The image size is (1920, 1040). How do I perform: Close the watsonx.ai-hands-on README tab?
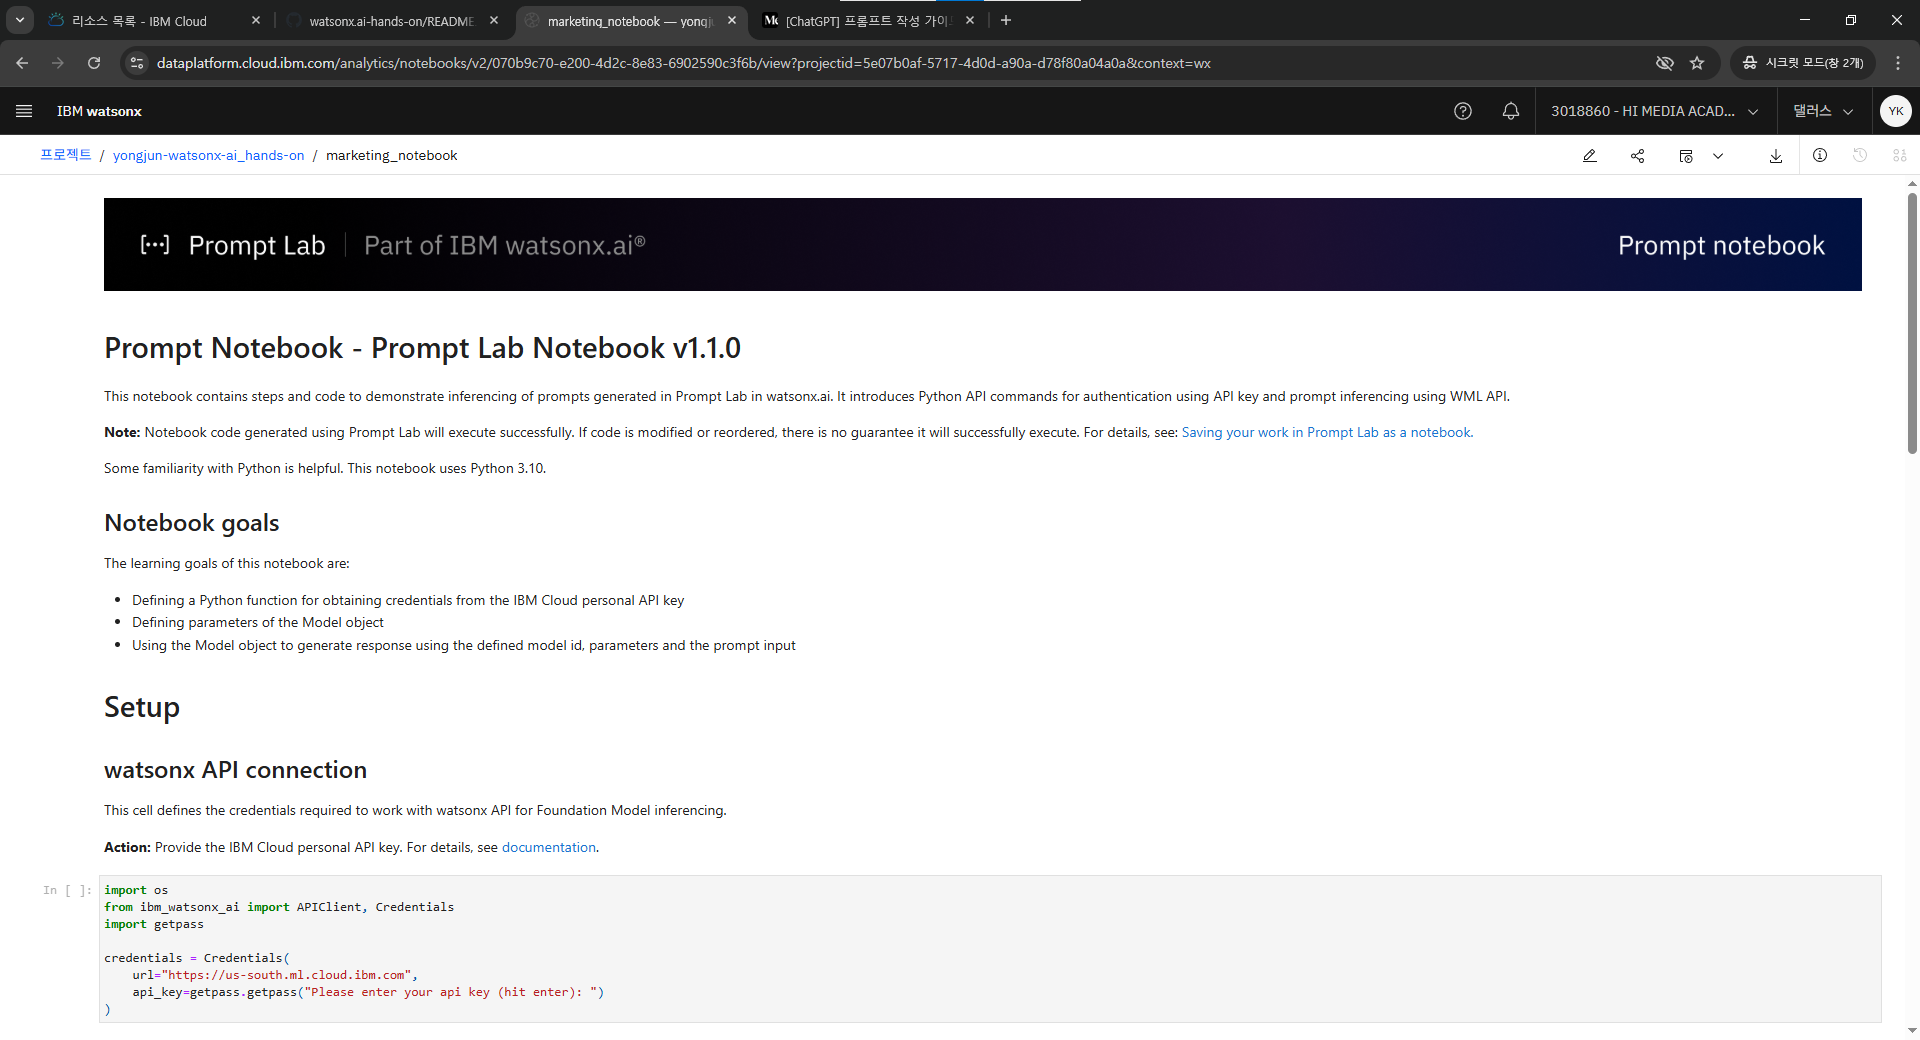(x=494, y=20)
